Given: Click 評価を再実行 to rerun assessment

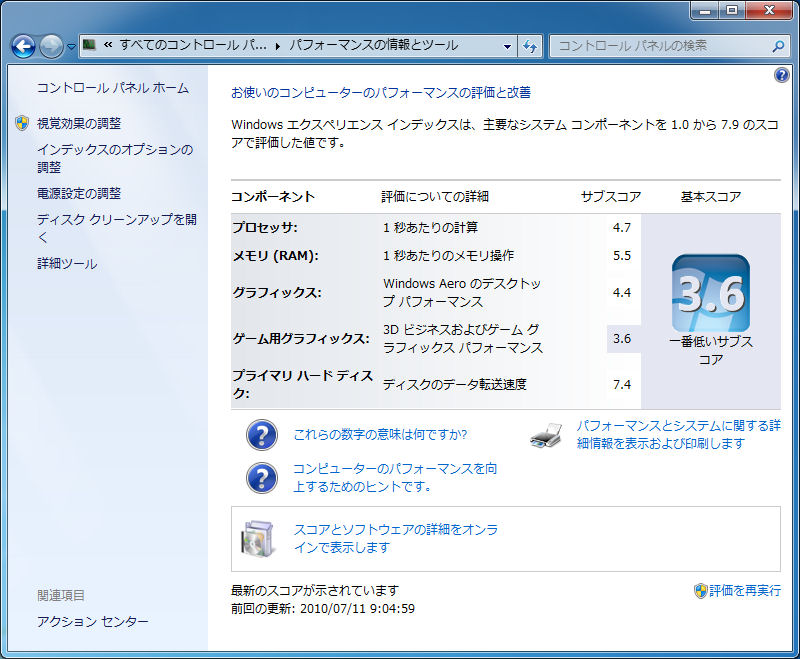Looking at the screenshot, I should (744, 591).
